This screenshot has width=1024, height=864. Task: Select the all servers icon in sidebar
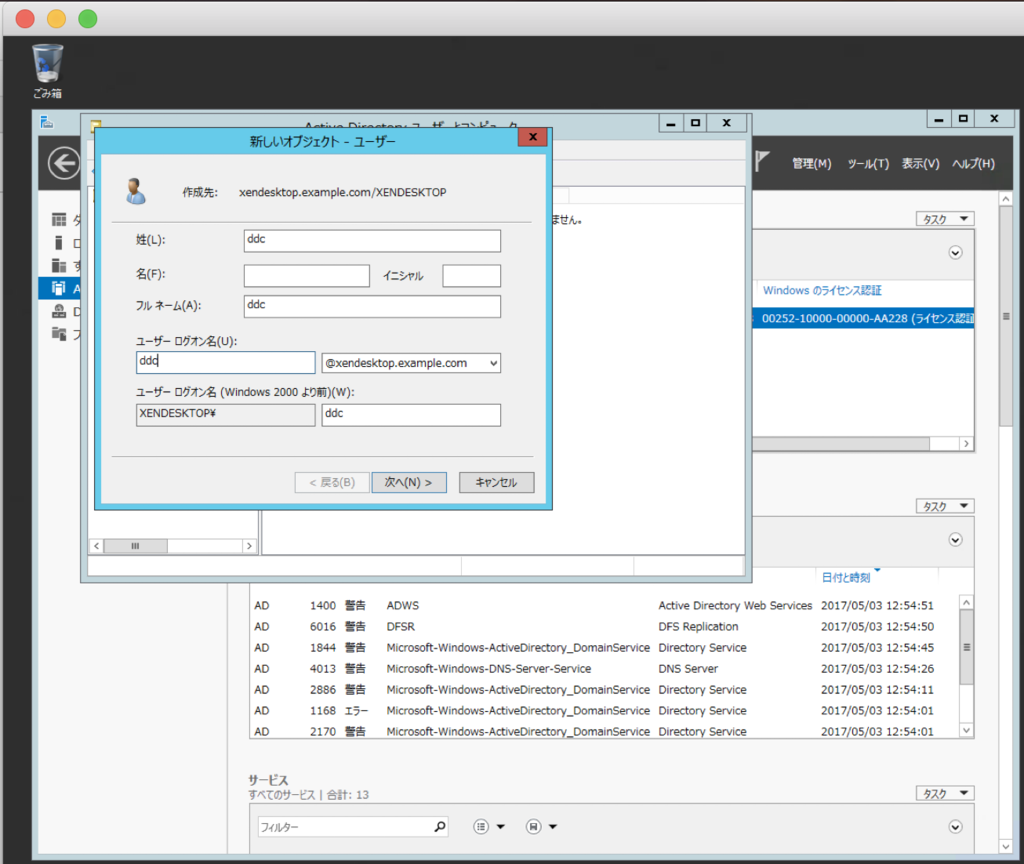click(59, 265)
